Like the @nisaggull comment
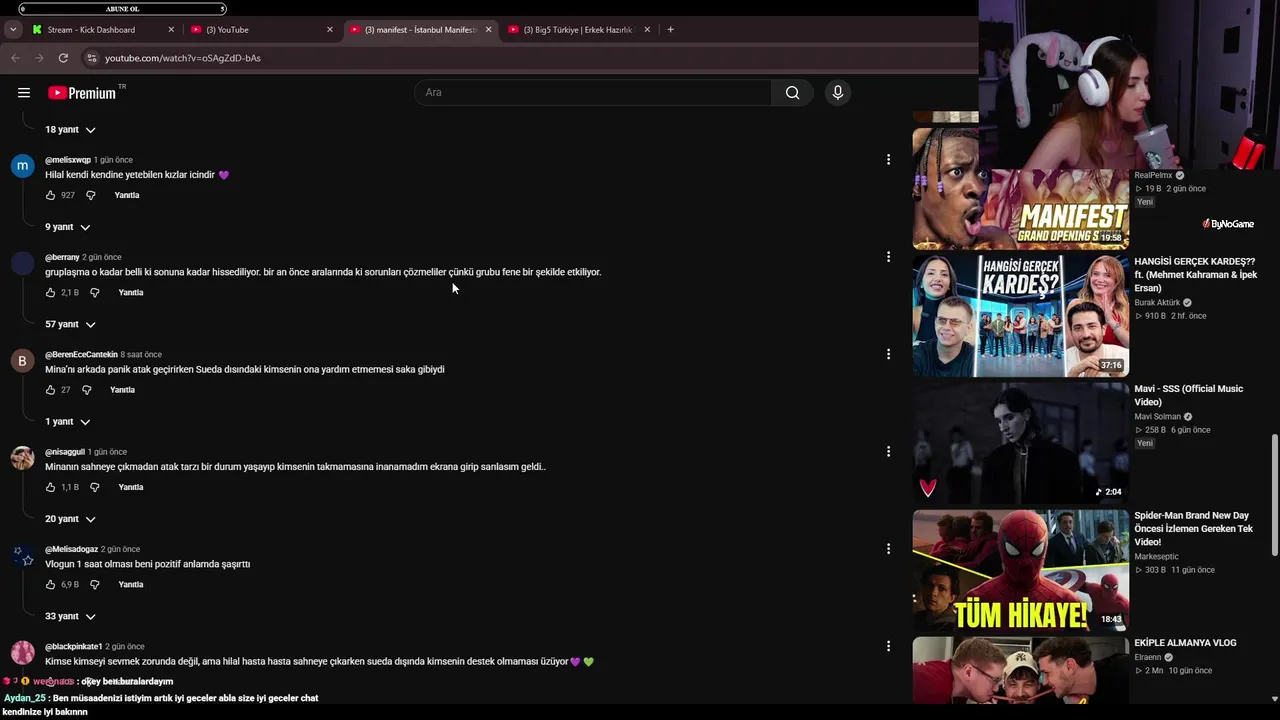The width and height of the screenshot is (1280, 720). [50, 487]
